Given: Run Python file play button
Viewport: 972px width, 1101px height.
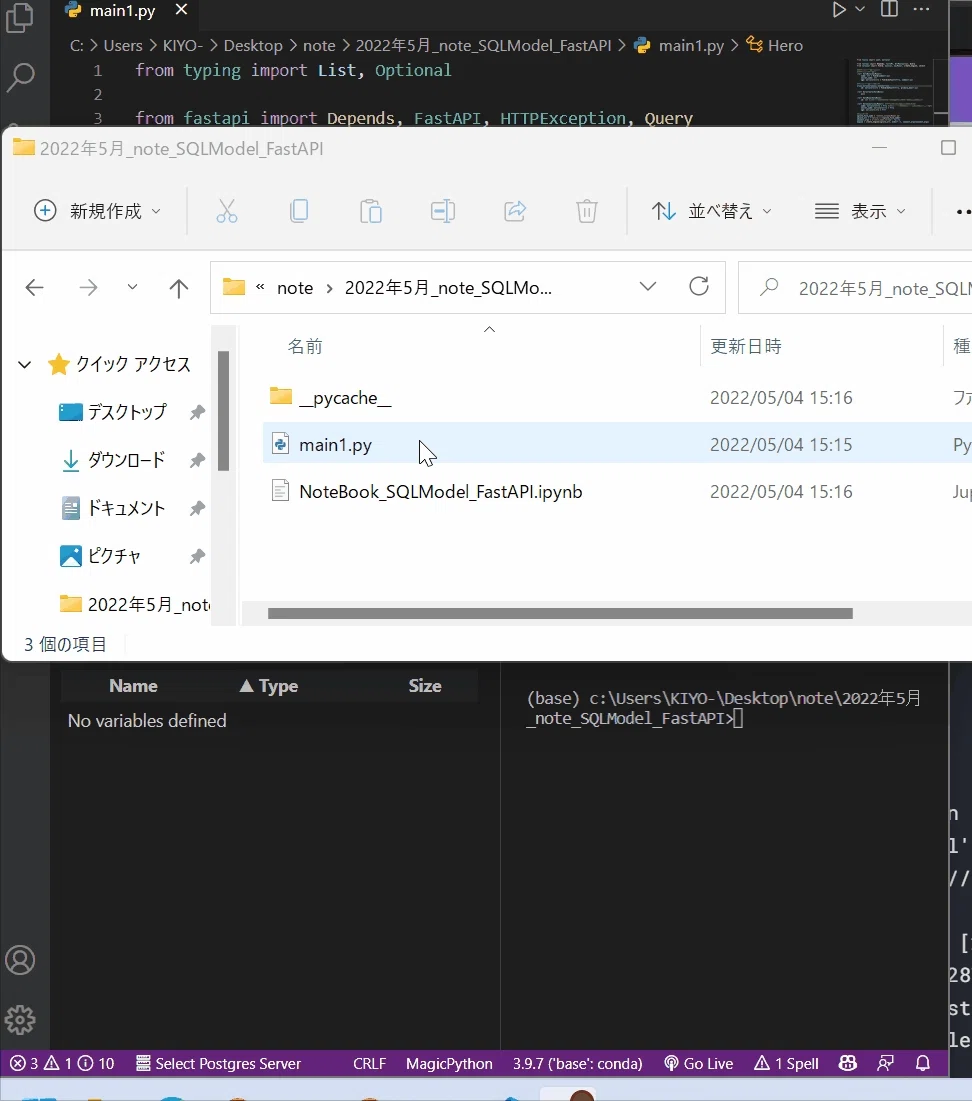Looking at the screenshot, I should tap(839, 10).
